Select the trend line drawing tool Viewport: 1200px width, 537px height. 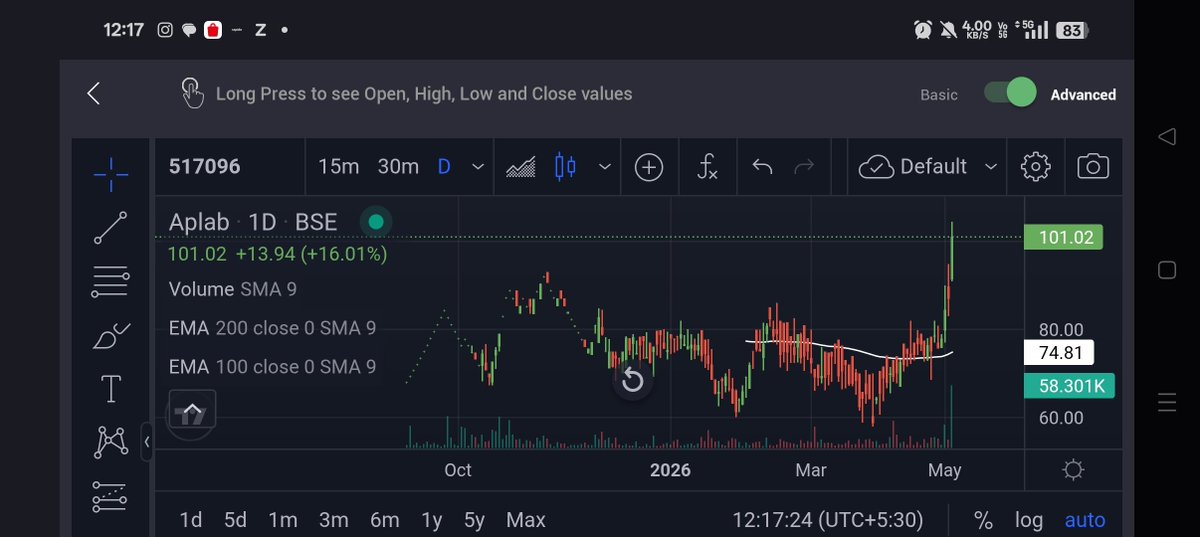point(111,228)
